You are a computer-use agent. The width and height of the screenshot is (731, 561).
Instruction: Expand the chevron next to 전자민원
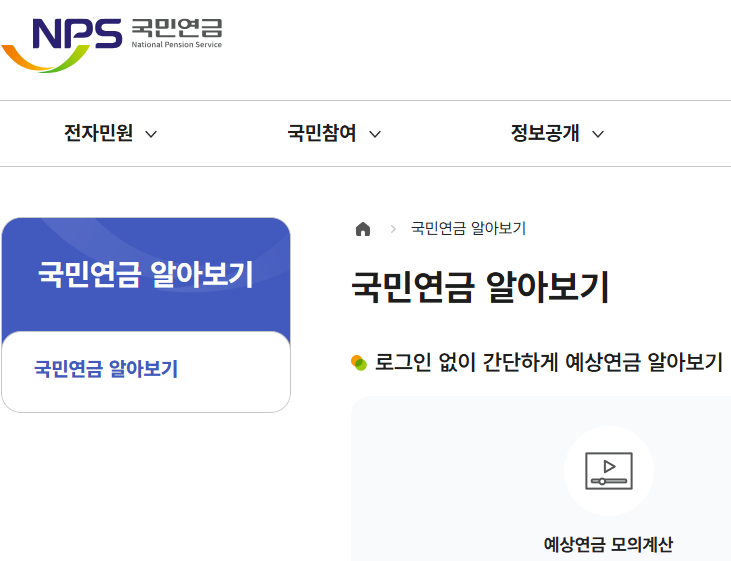pos(151,134)
